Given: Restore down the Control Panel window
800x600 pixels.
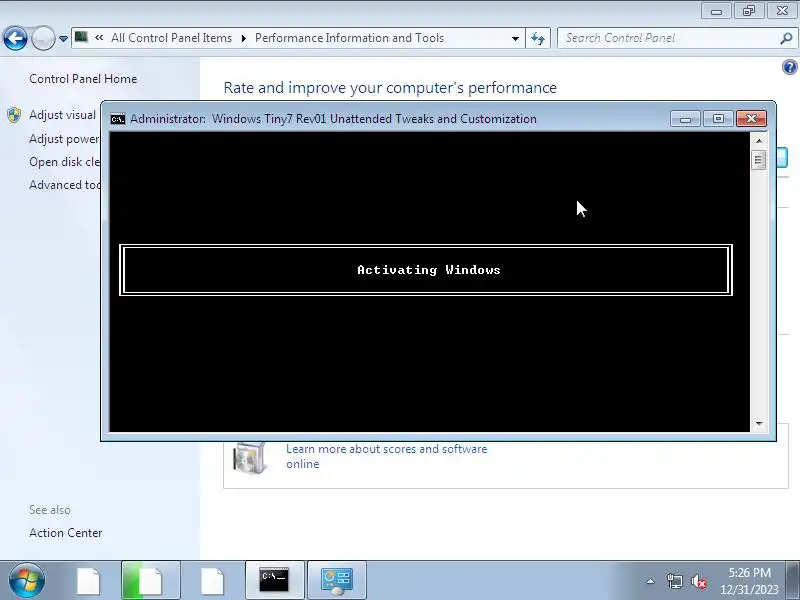Looking at the screenshot, I should [749, 11].
